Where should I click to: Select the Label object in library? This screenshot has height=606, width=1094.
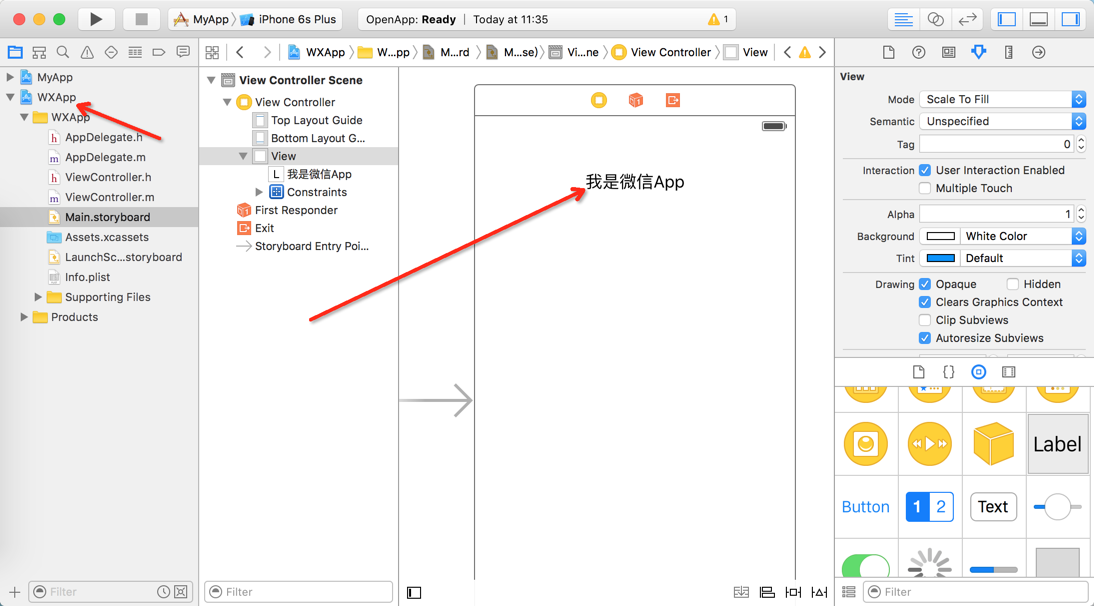1058,444
